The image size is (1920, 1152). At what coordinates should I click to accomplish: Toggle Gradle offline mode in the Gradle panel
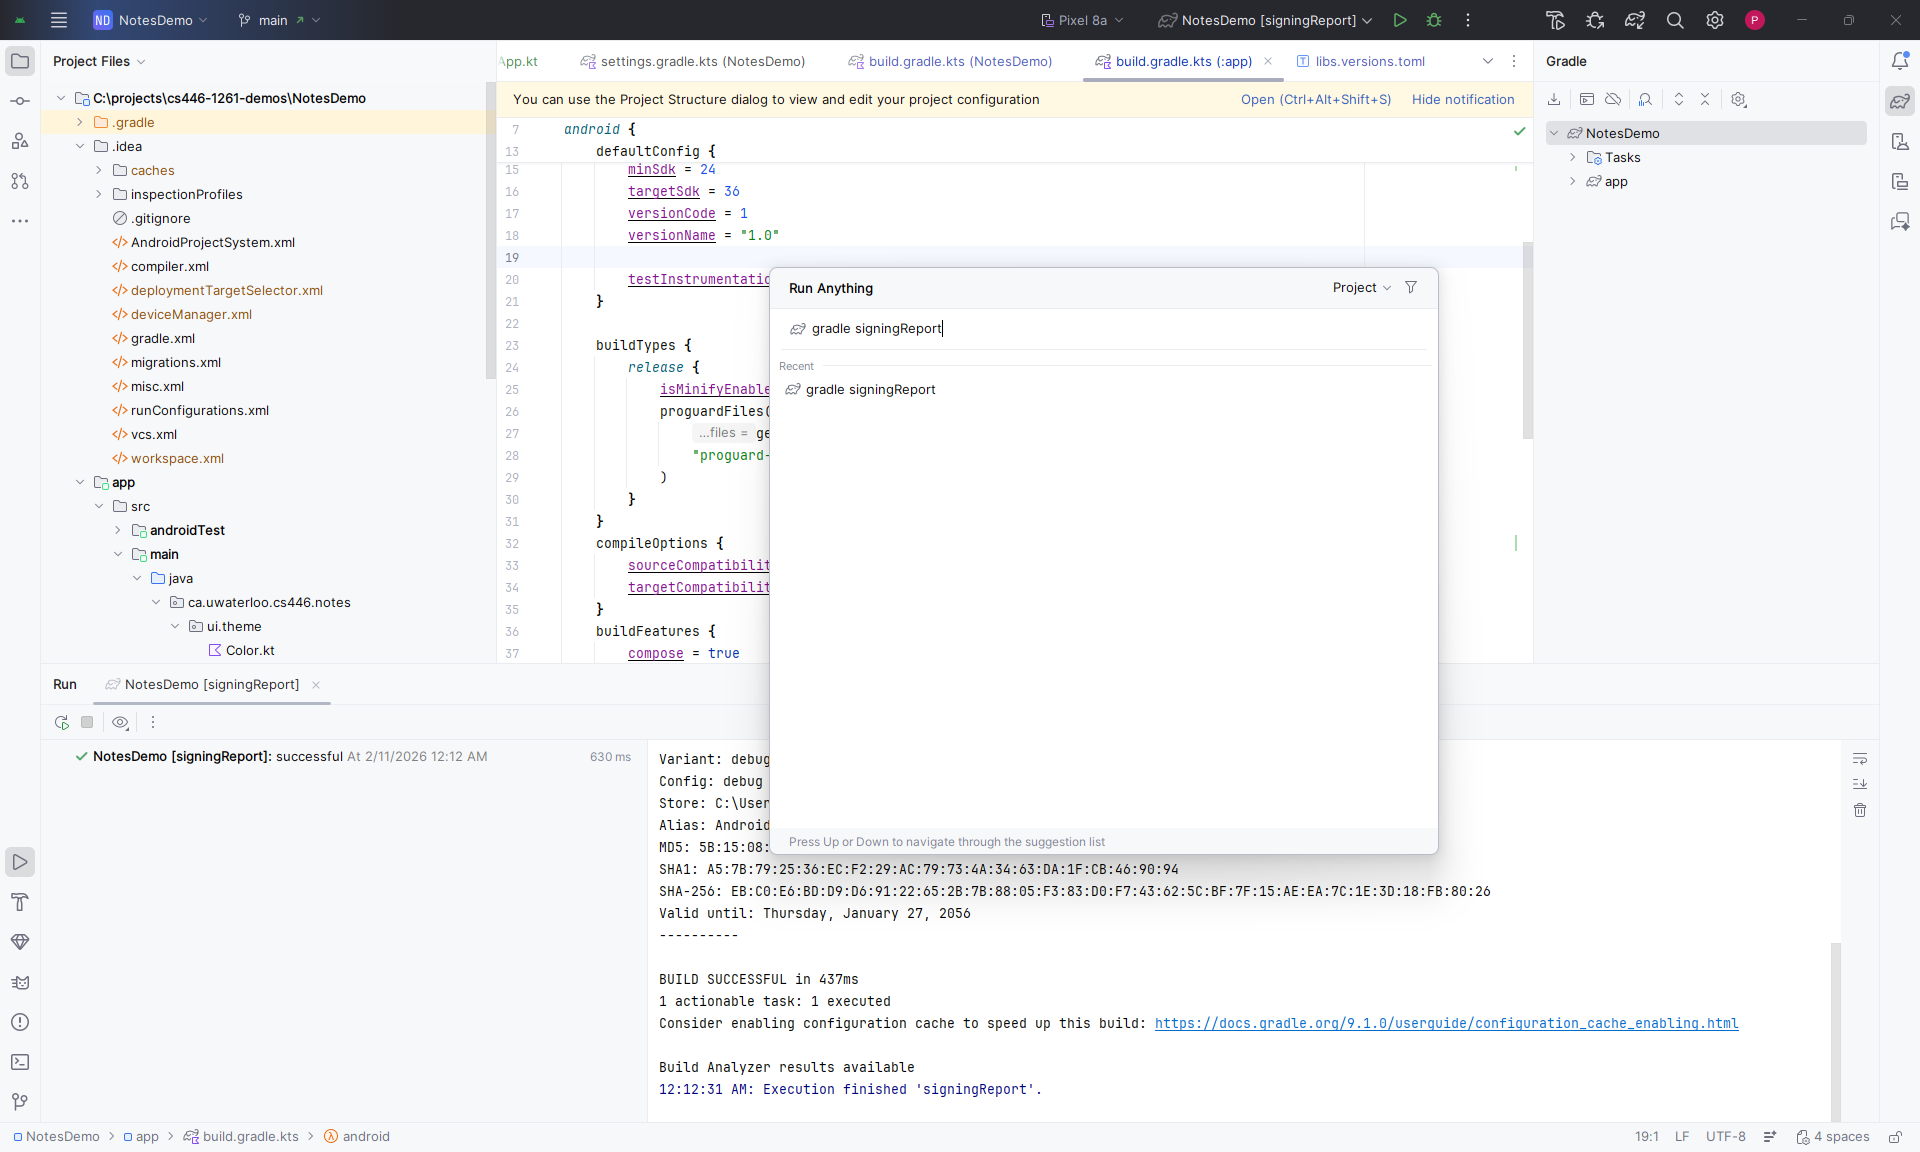[x=1612, y=99]
